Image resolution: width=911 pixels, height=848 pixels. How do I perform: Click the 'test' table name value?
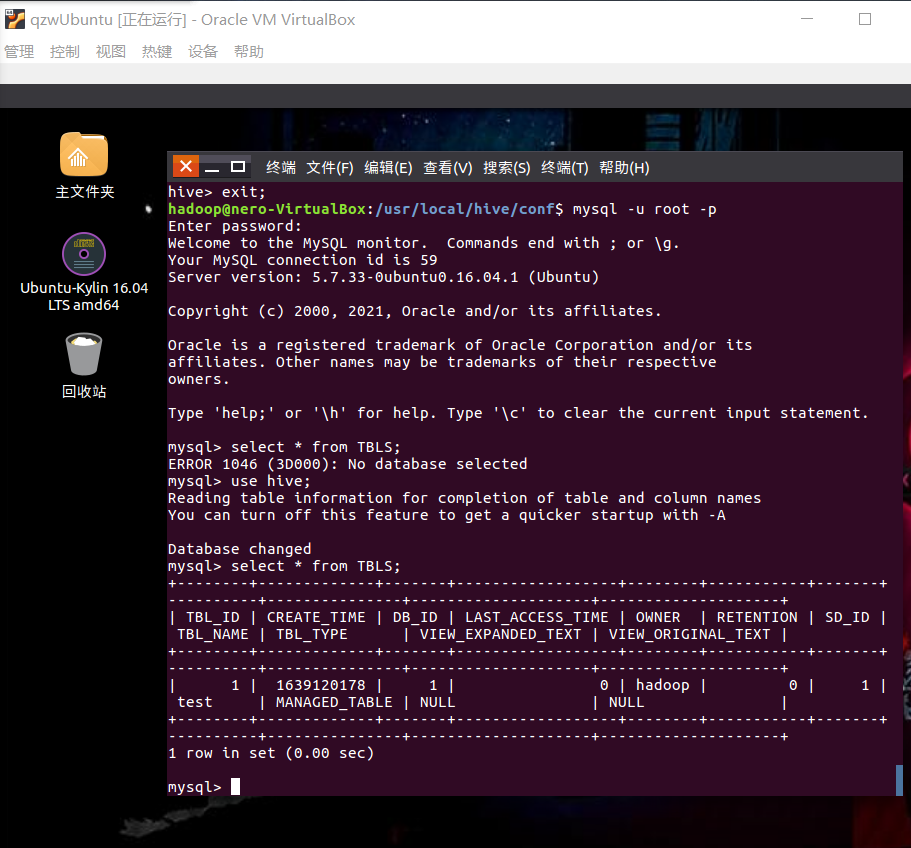195,702
